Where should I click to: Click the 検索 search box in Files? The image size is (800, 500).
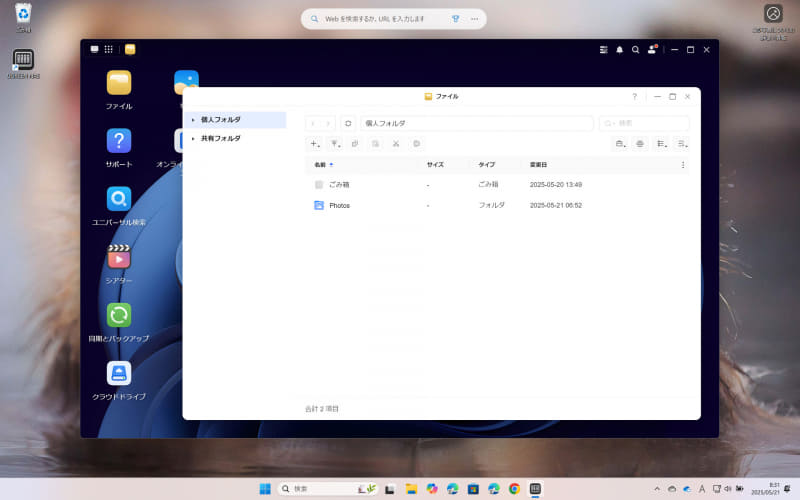(x=644, y=123)
